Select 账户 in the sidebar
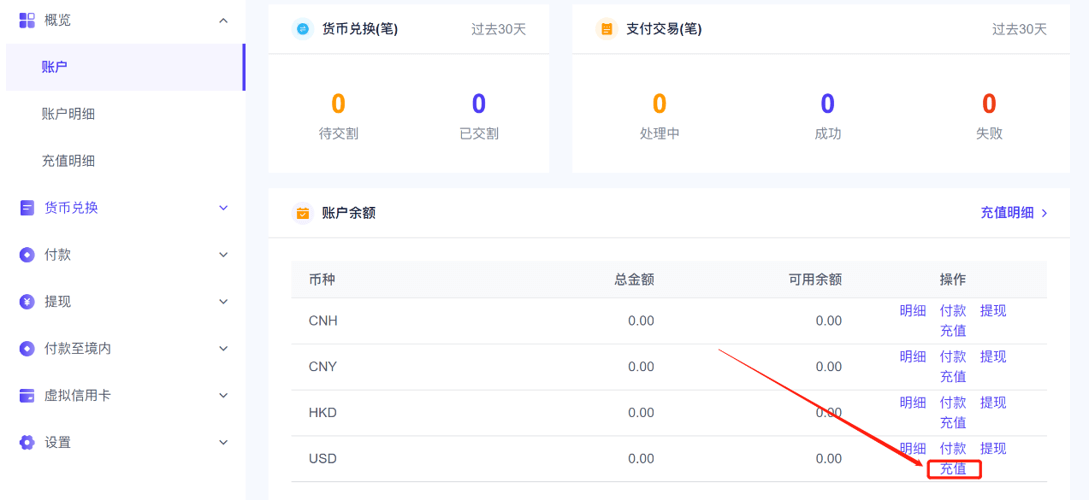 [x=125, y=67]
